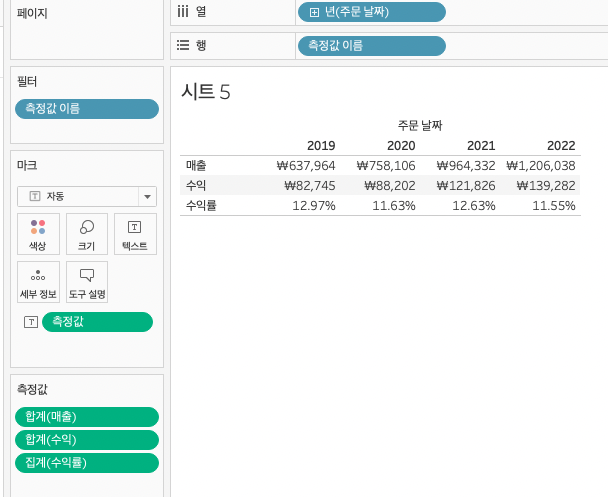The image size is (608, 497).
Task: Click the 색상 (Color) mark card
Action: (38, 234)
